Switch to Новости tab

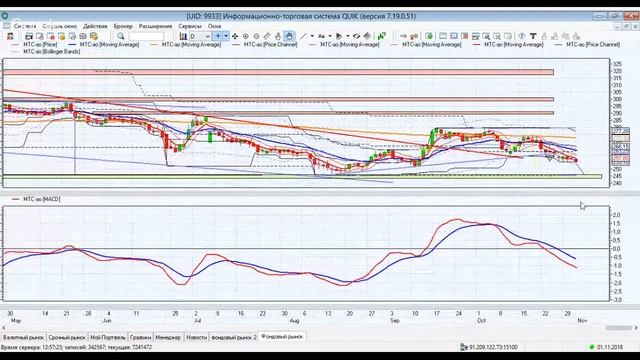click(x=196, y=338)
